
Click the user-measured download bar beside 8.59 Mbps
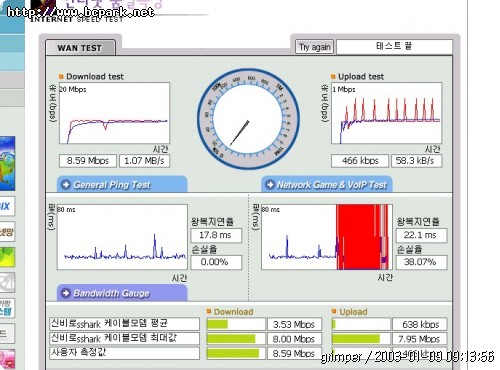point(236,353)
